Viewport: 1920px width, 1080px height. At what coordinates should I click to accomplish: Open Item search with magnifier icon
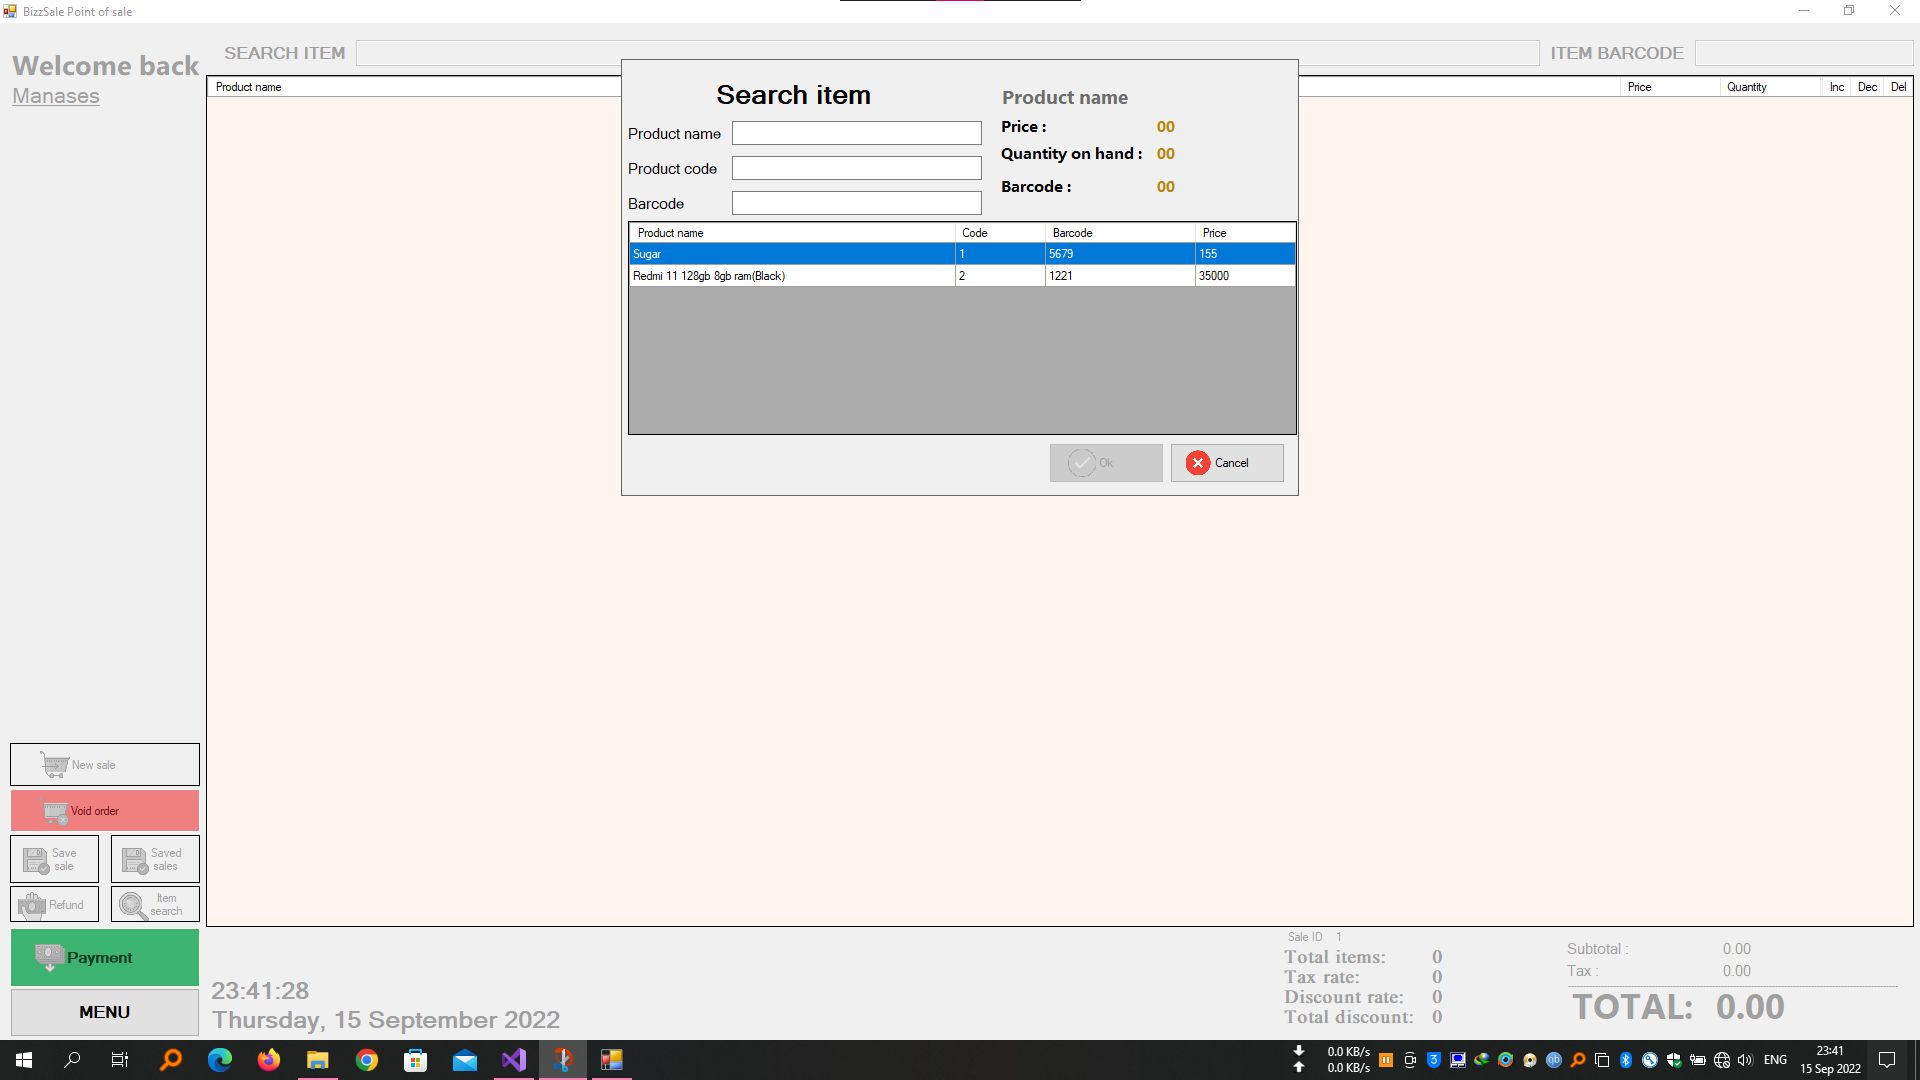[133, 905]
